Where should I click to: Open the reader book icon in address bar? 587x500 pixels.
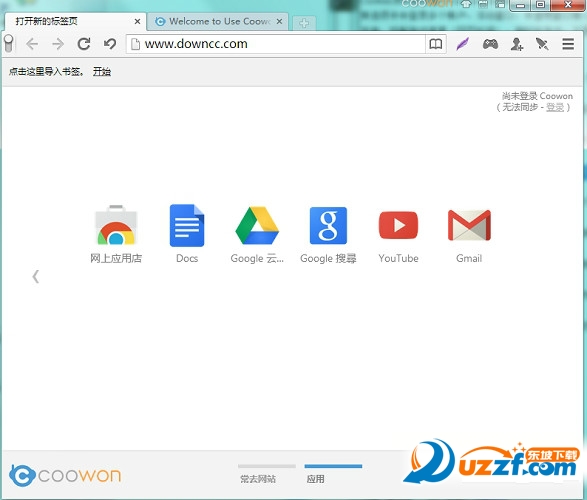pyautogui.click(x=435, y=44)
